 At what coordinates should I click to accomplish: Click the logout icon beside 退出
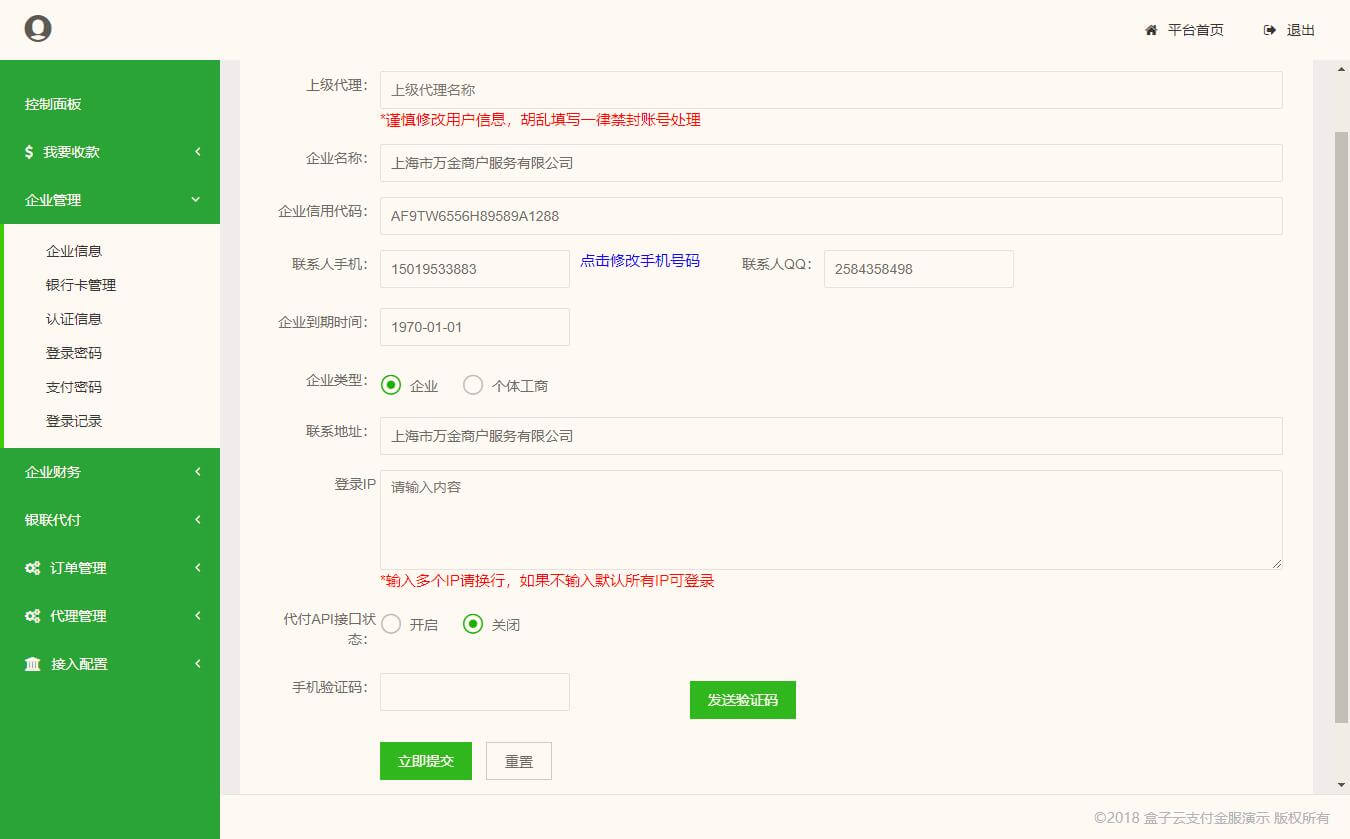coord(1270,30)
